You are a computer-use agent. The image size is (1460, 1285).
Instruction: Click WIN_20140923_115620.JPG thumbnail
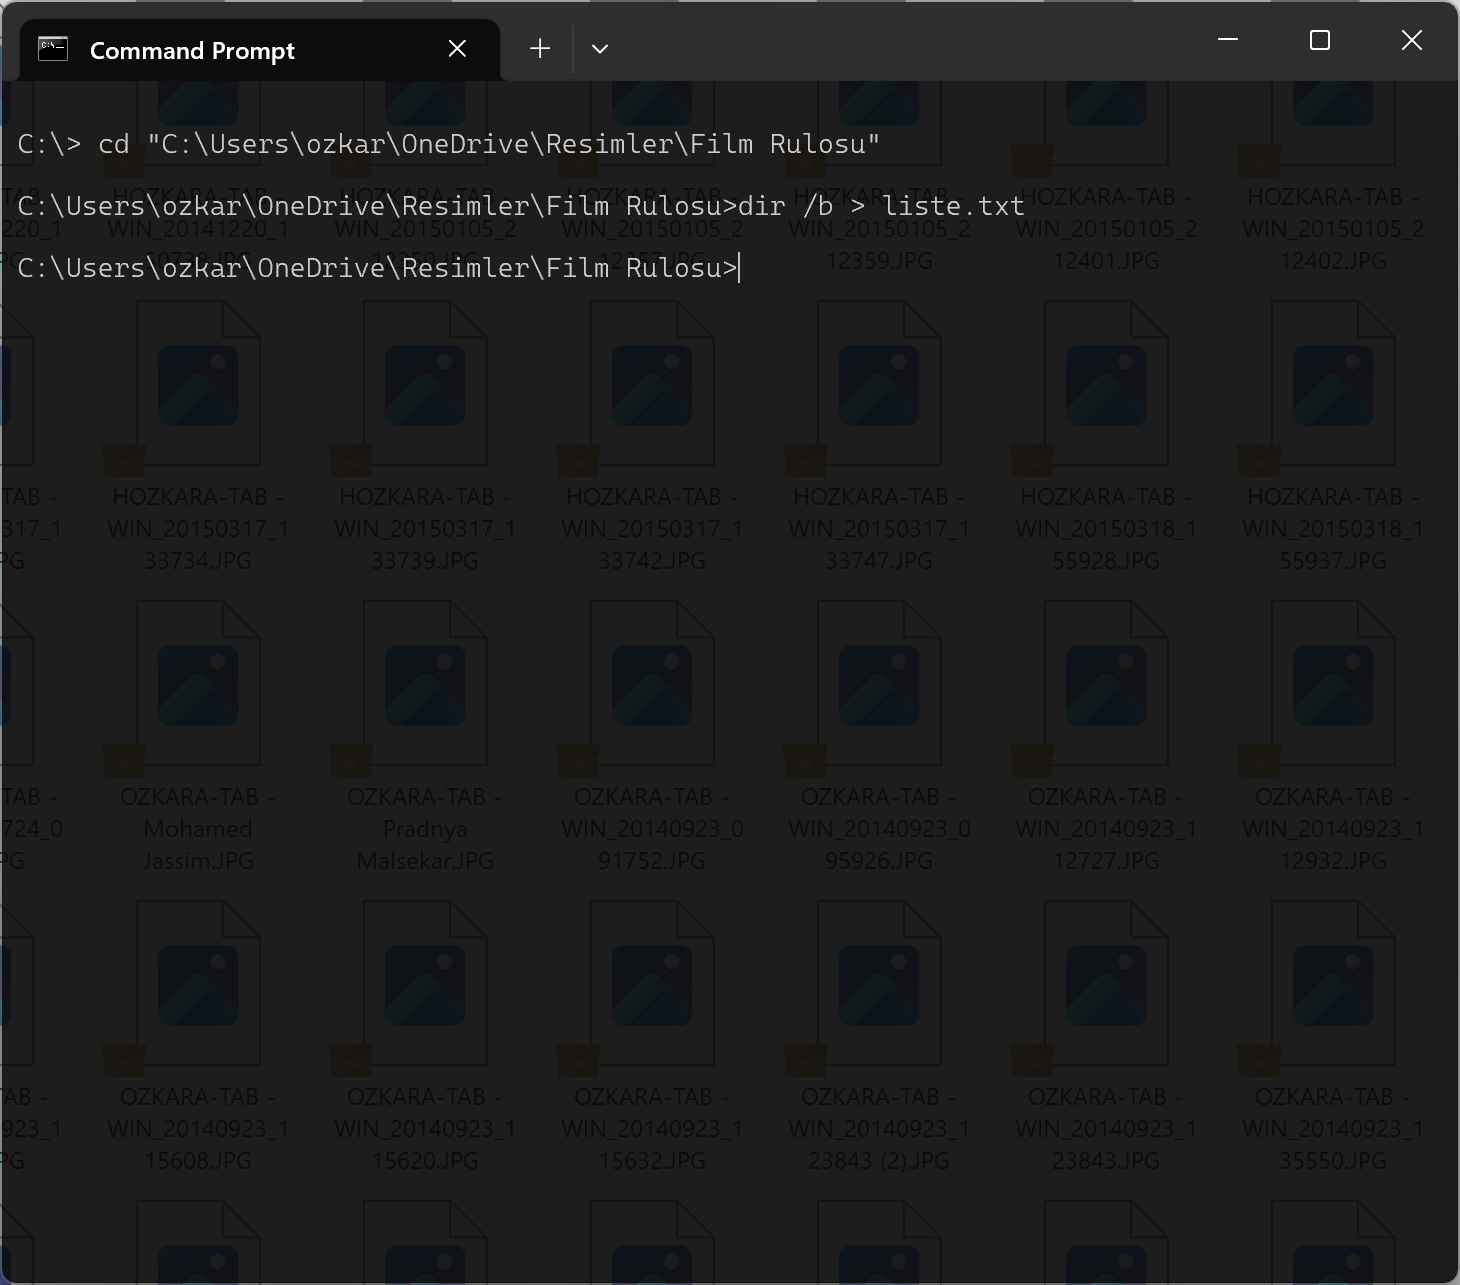point(425,985)
